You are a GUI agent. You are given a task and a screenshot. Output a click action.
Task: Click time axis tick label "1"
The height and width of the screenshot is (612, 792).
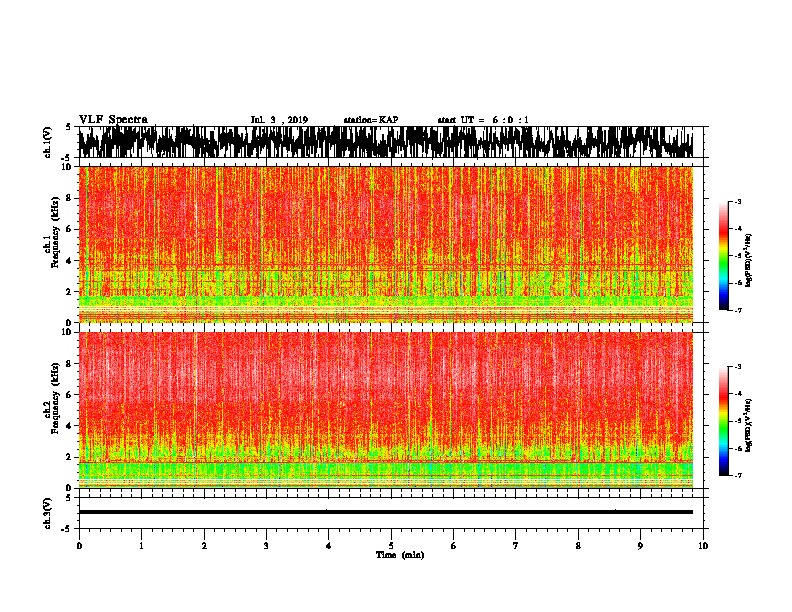(x=141, y=546)
